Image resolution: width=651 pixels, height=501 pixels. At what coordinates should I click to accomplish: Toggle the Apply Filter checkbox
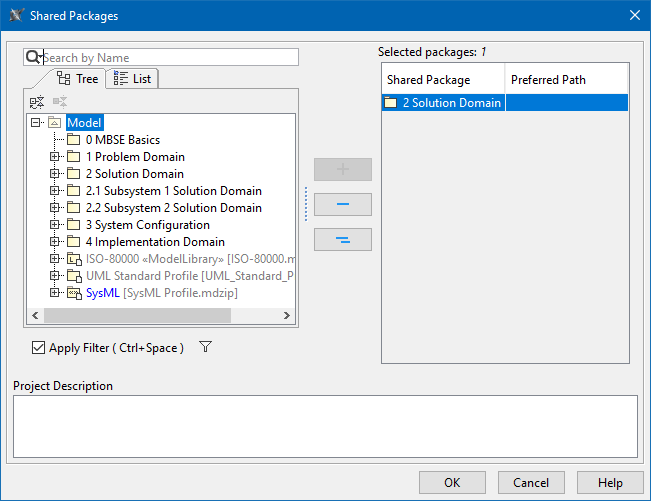tap(39, 348)
